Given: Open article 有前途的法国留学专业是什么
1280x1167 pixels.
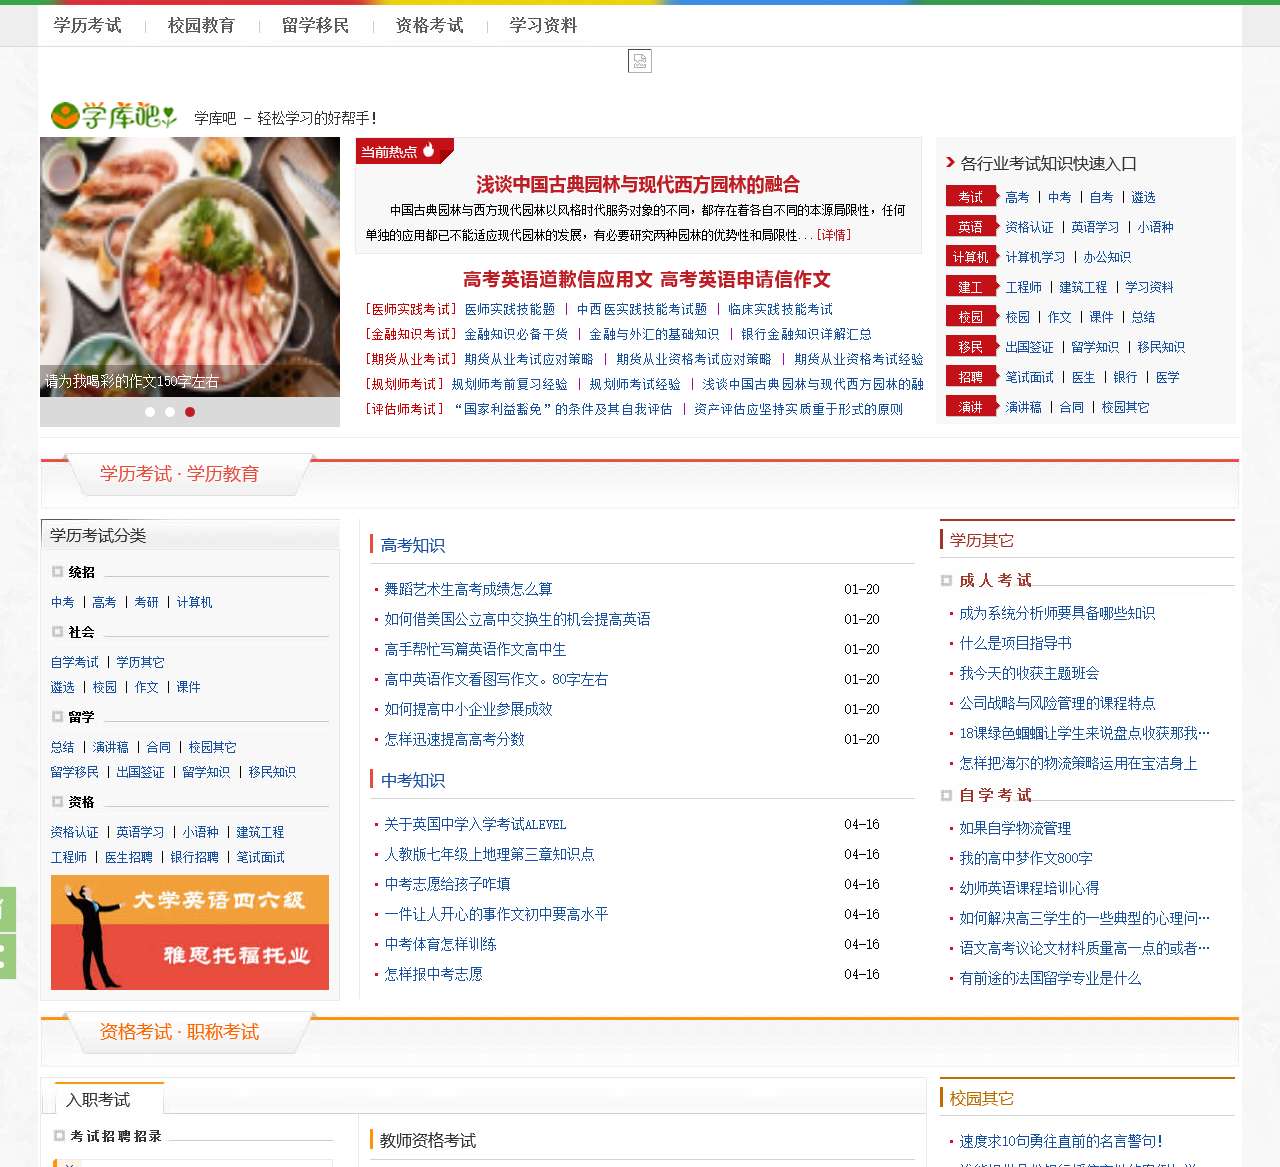Looking at the screenshot, I should point(1050,978).
